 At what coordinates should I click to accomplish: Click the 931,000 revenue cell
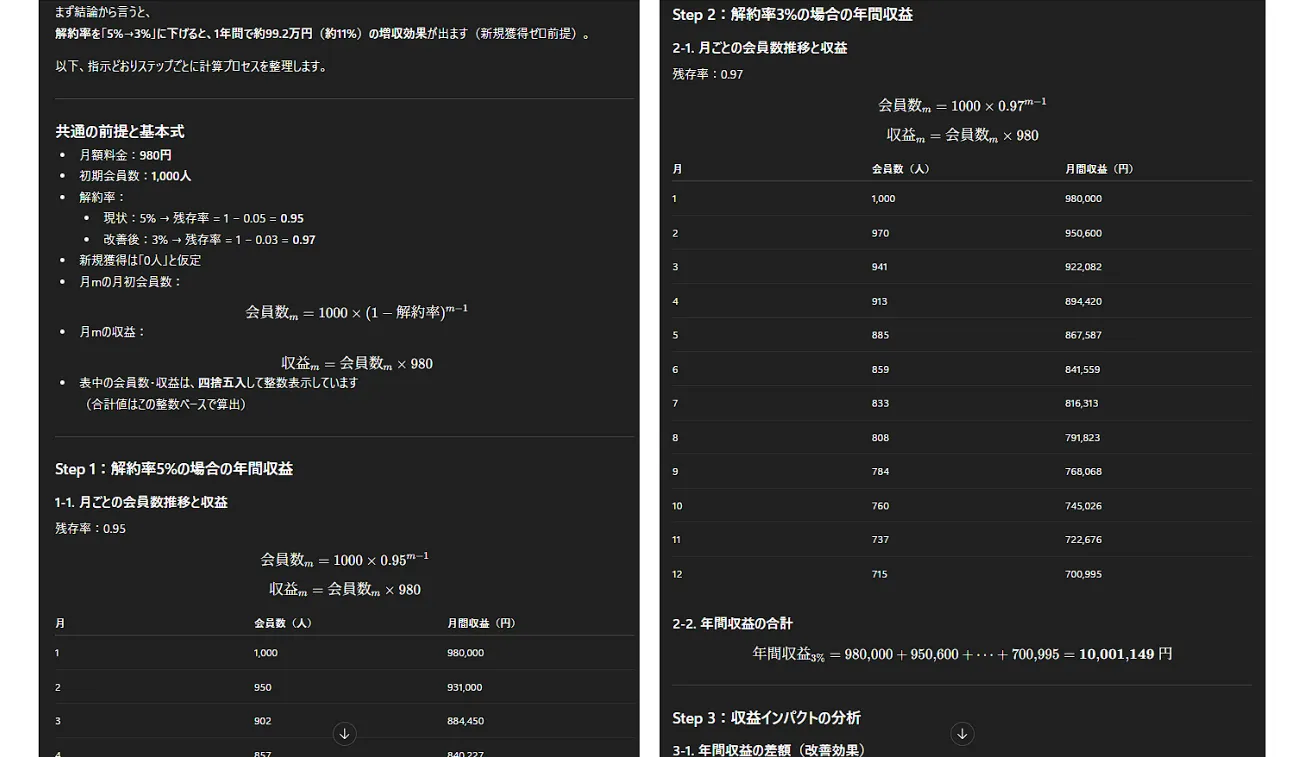(x=465, y=687)
